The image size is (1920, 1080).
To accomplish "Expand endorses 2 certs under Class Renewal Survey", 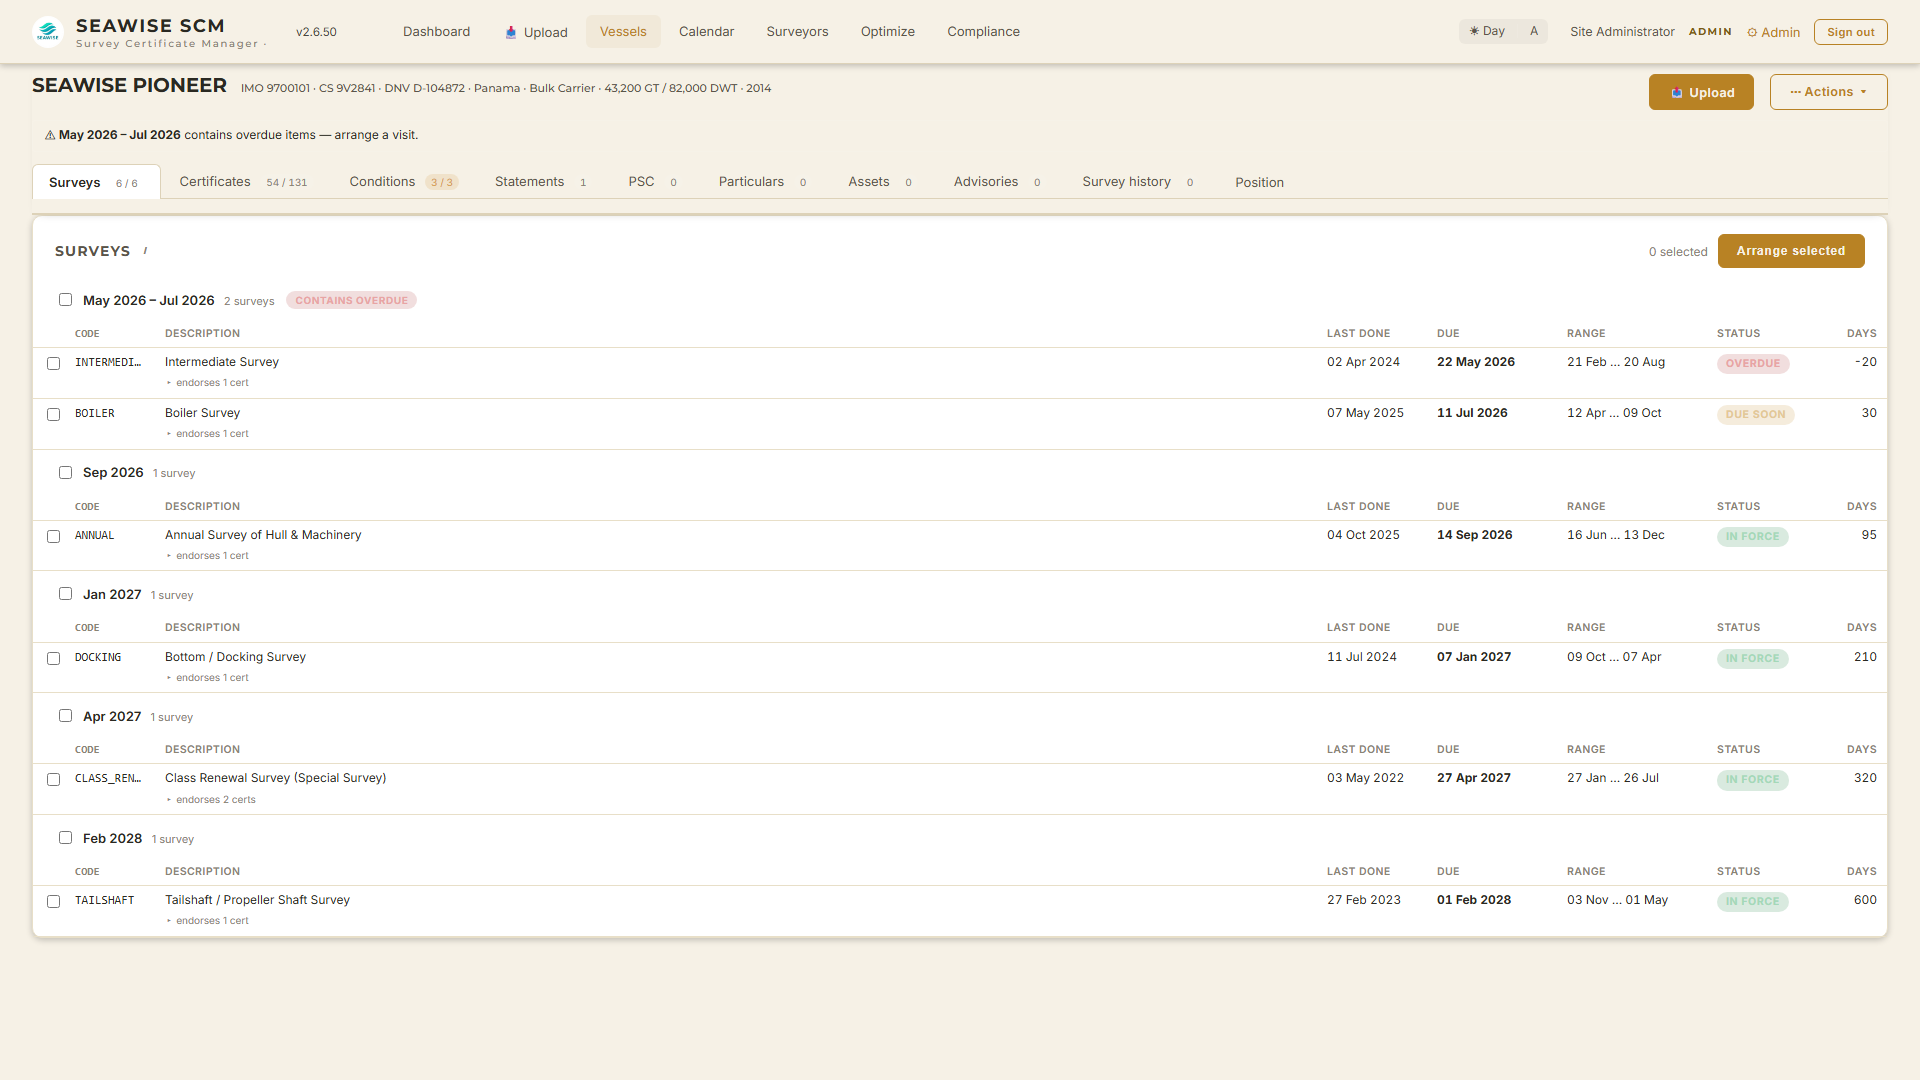I will 211,800.
